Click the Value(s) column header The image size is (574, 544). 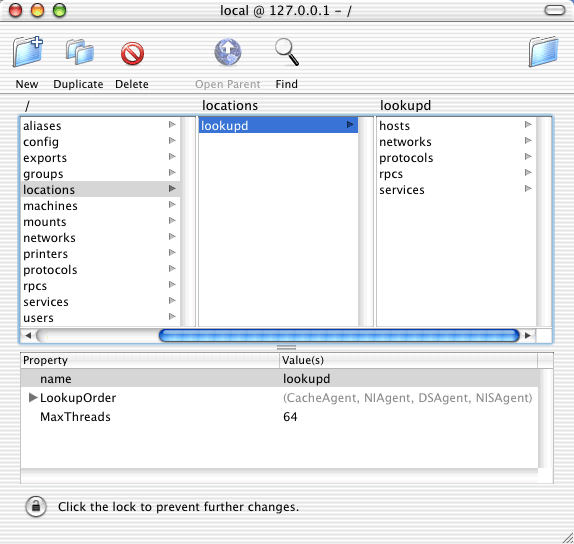(x=409, y=360)
